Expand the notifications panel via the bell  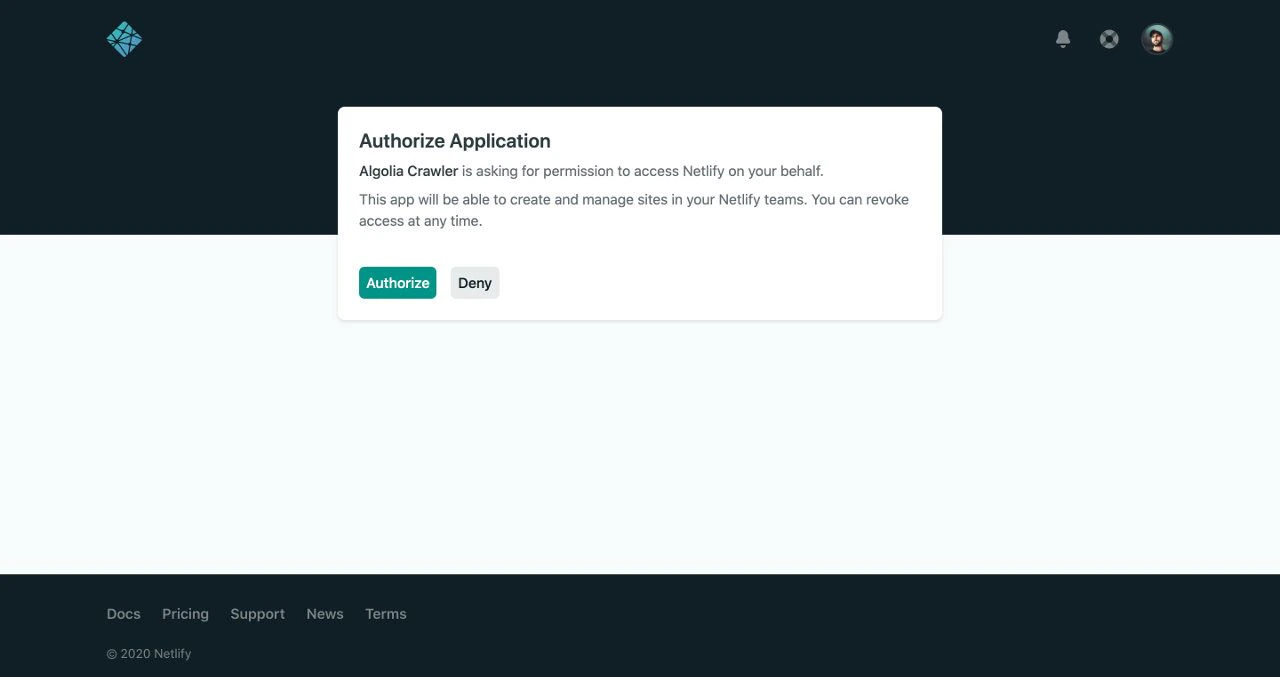pos(1062,38)
